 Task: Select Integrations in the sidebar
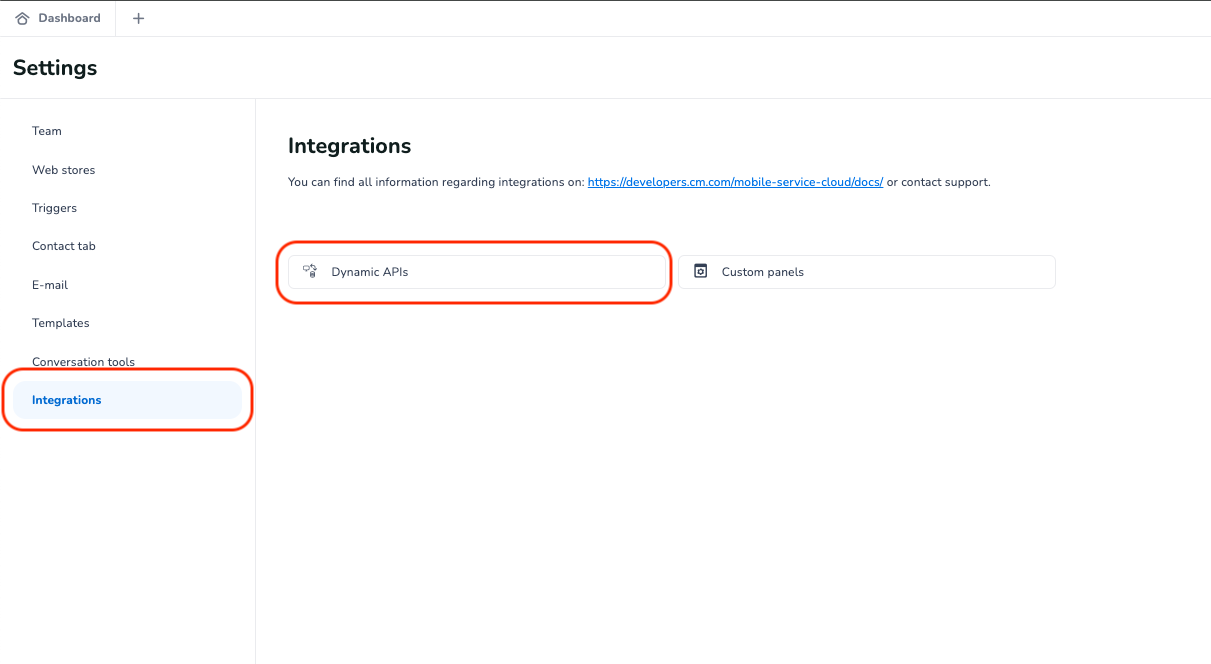point(67,400)
